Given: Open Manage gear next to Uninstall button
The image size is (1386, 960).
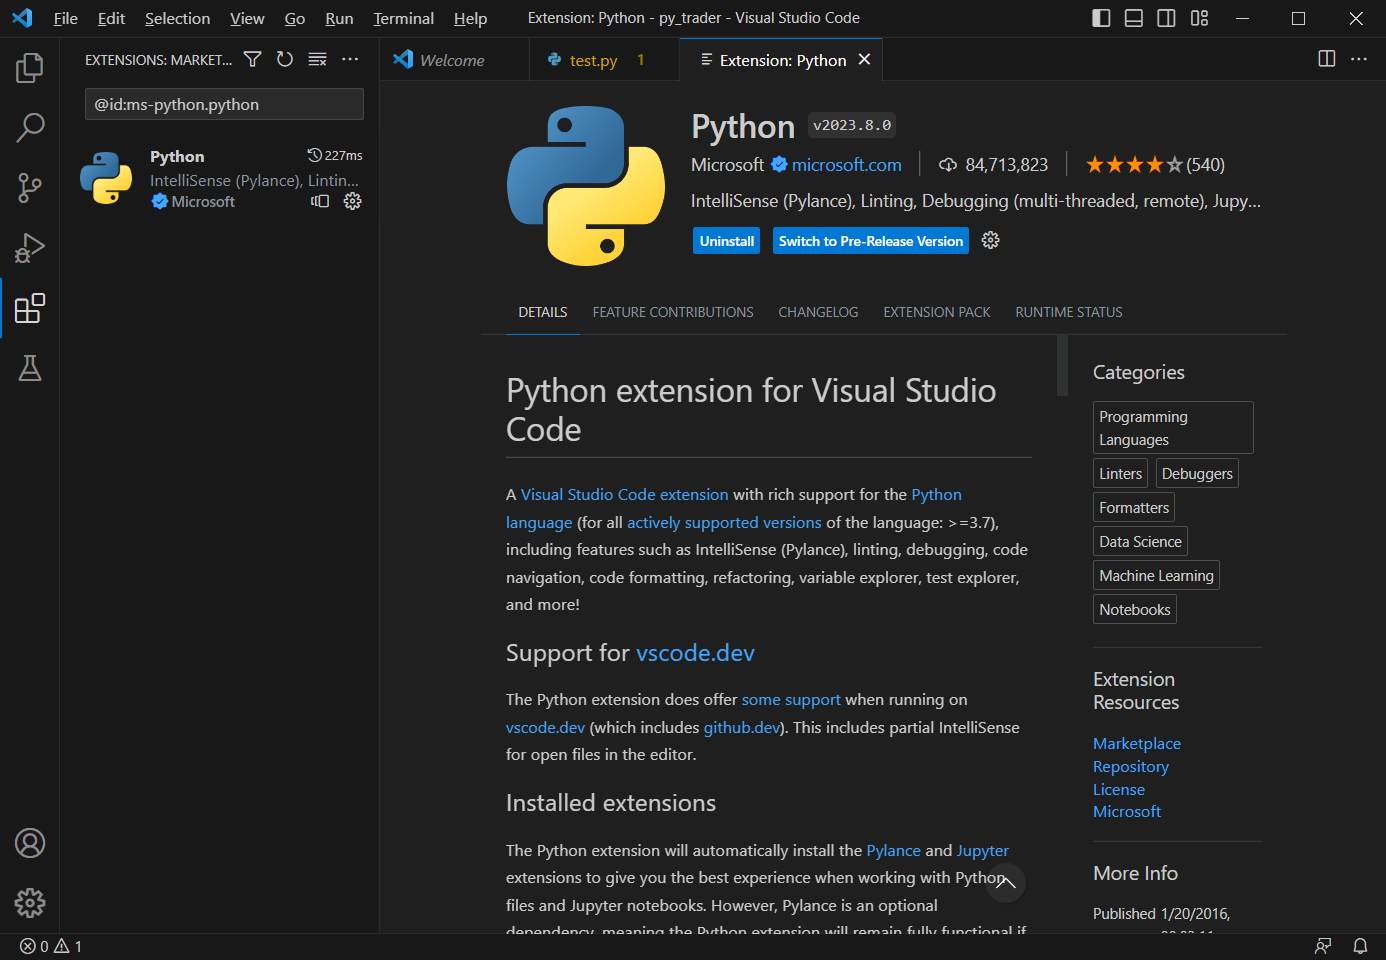Looking at the screenshot, I should (x=990, y=241).
